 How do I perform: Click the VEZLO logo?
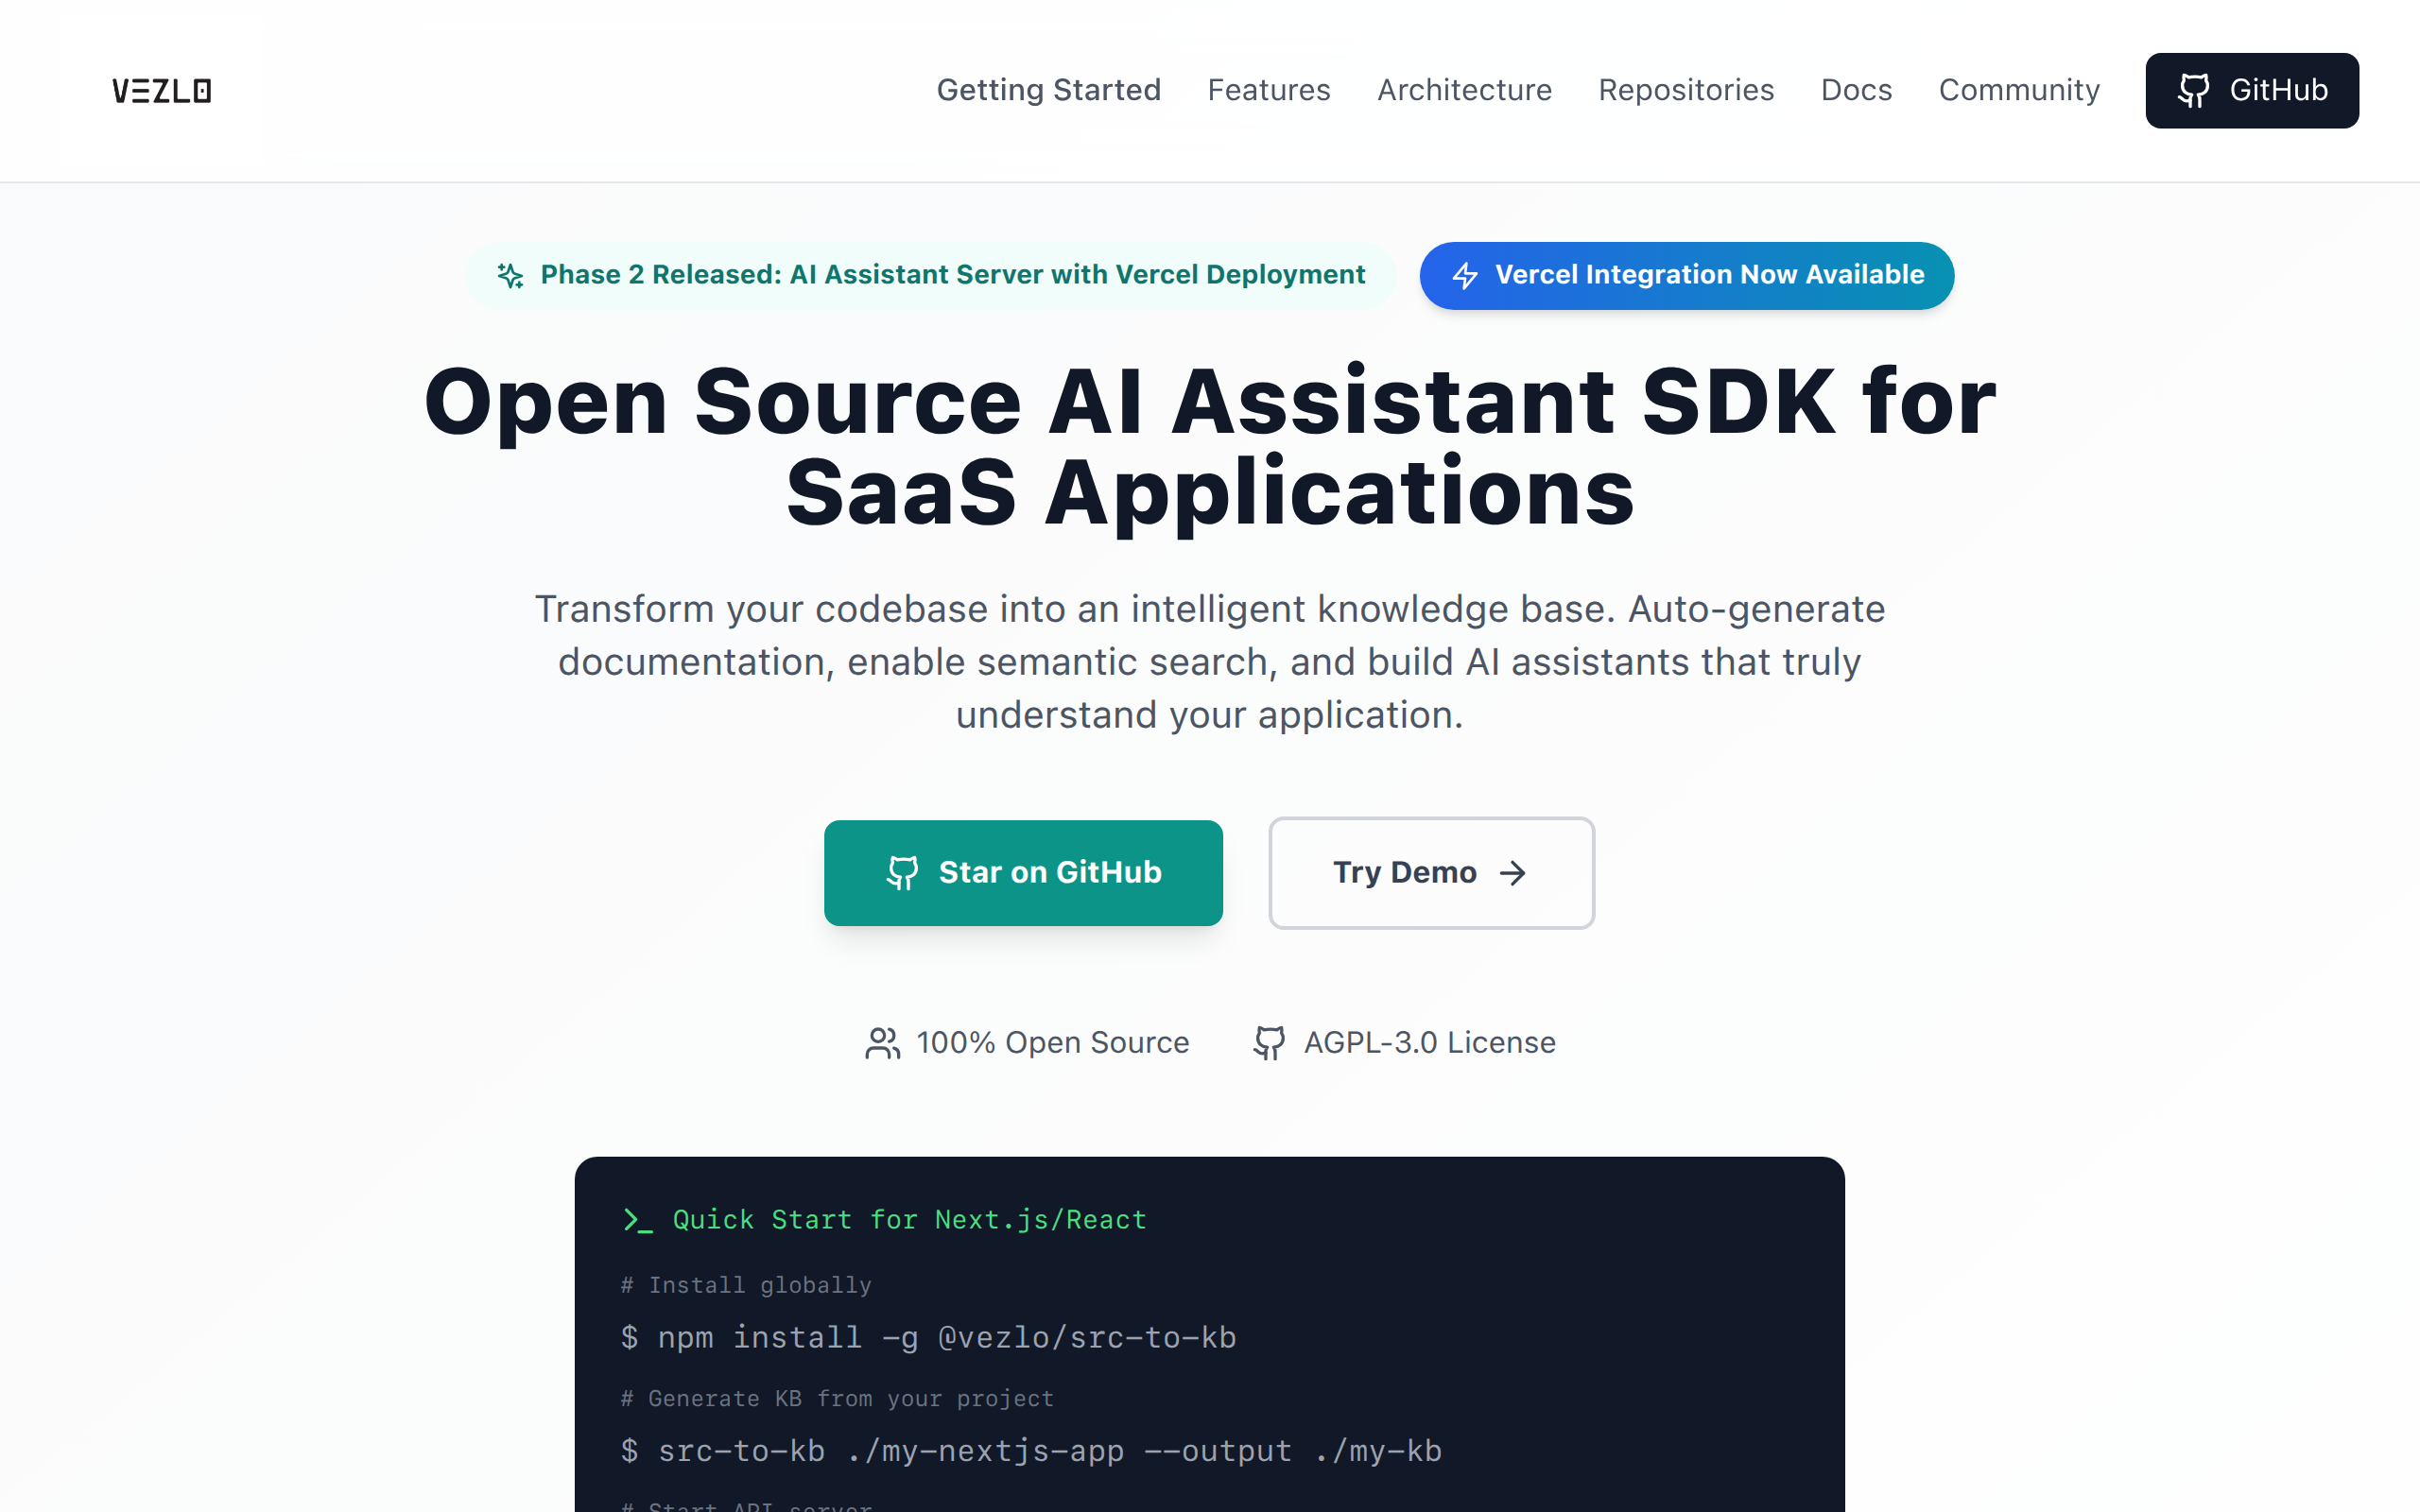(x=161, y=91)
